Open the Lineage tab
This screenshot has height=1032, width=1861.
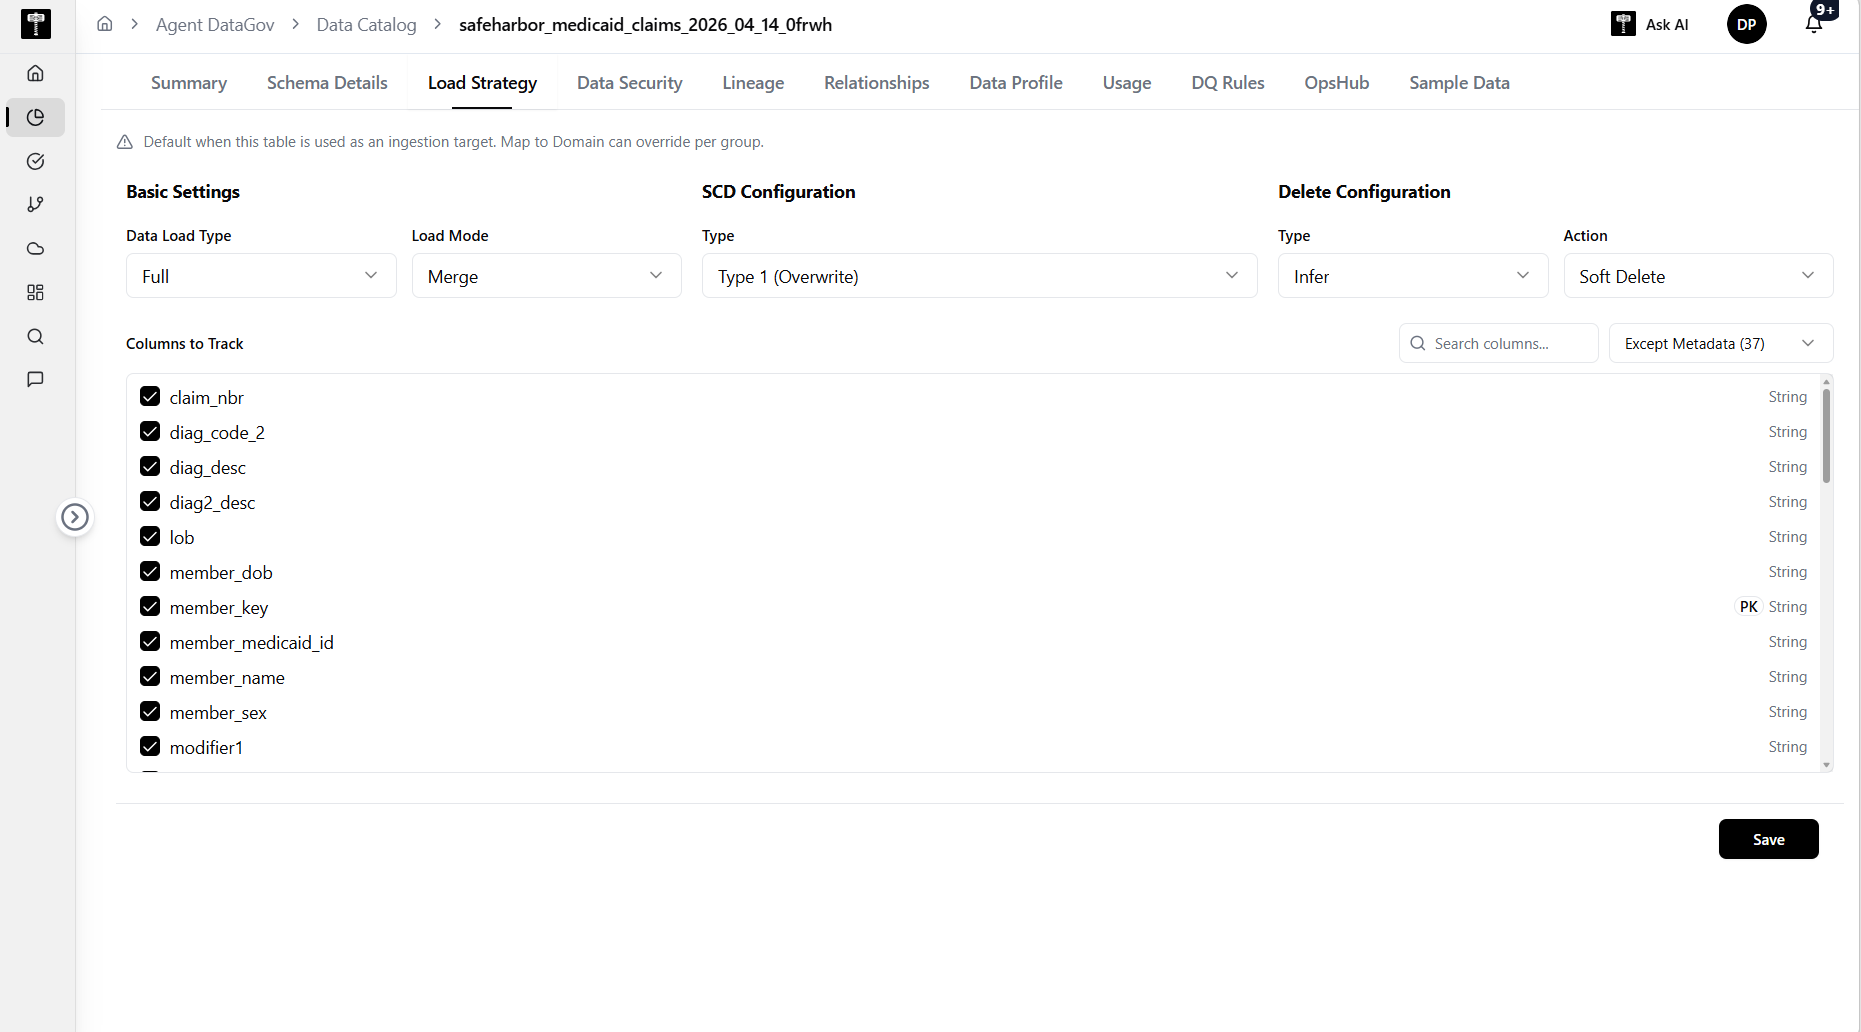tap(753, 83)
